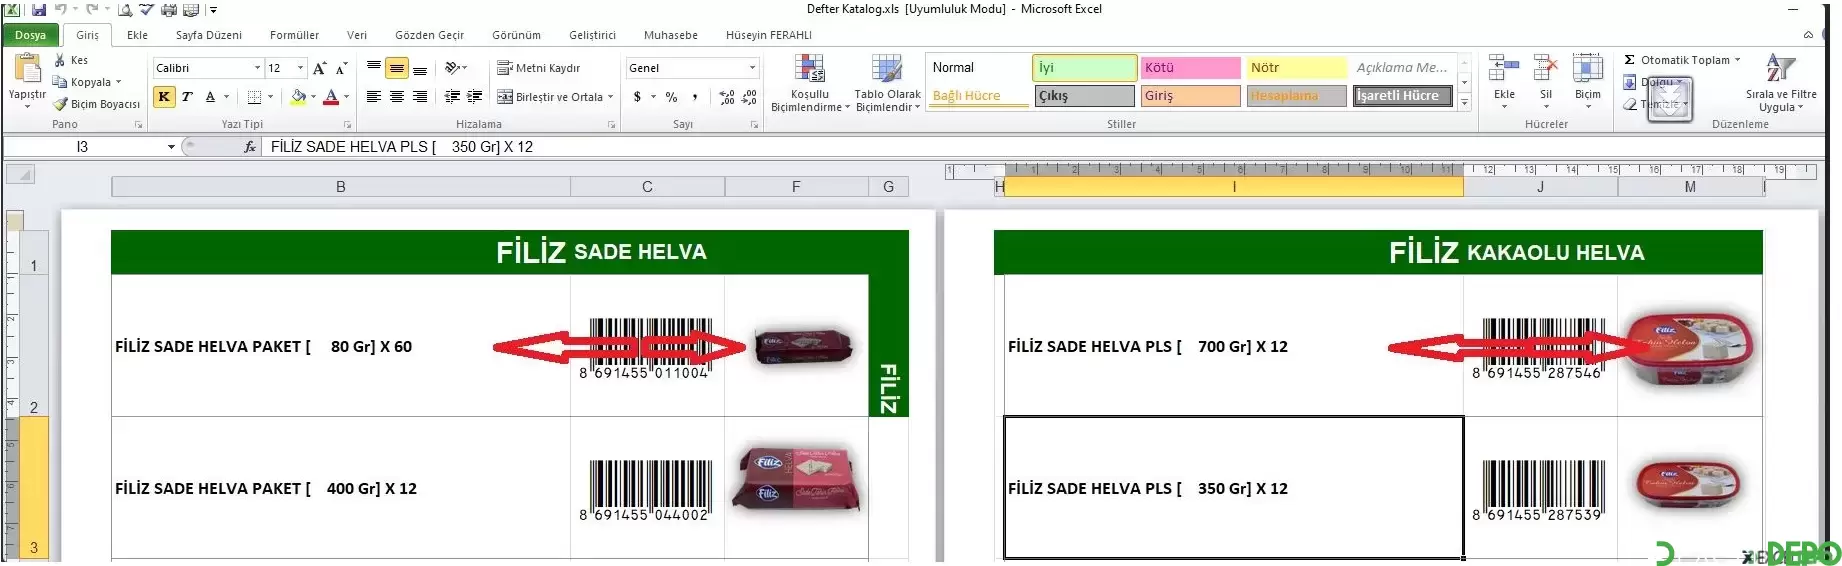Select column B header
Screen dimensions: 1842x566
click(x=341, y=187)
